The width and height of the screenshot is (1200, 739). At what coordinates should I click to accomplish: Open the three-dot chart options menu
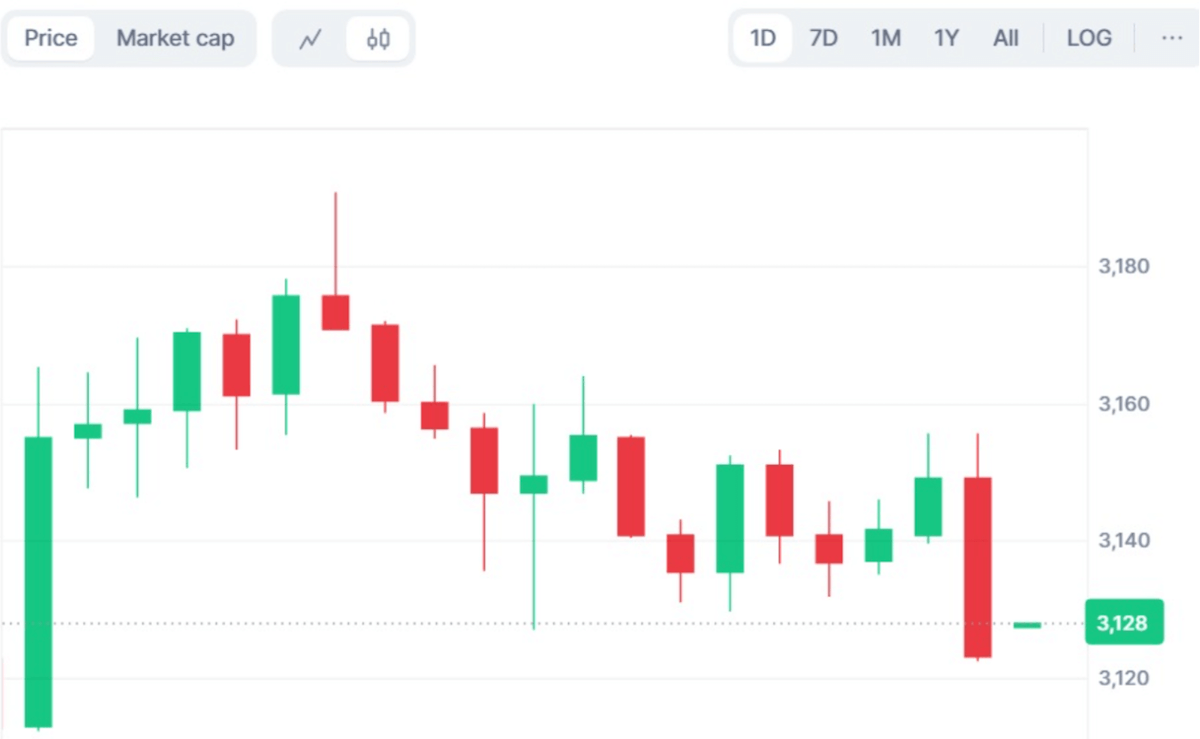click(x=1173, y=38)
